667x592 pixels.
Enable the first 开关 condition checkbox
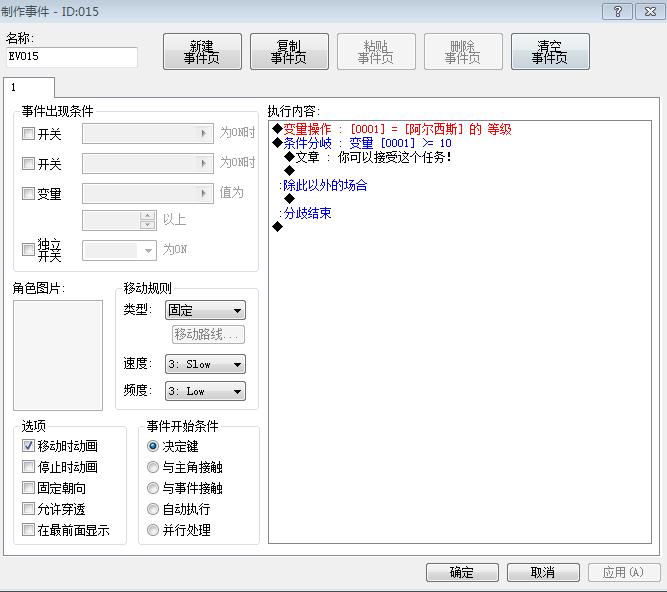point(28,134)
